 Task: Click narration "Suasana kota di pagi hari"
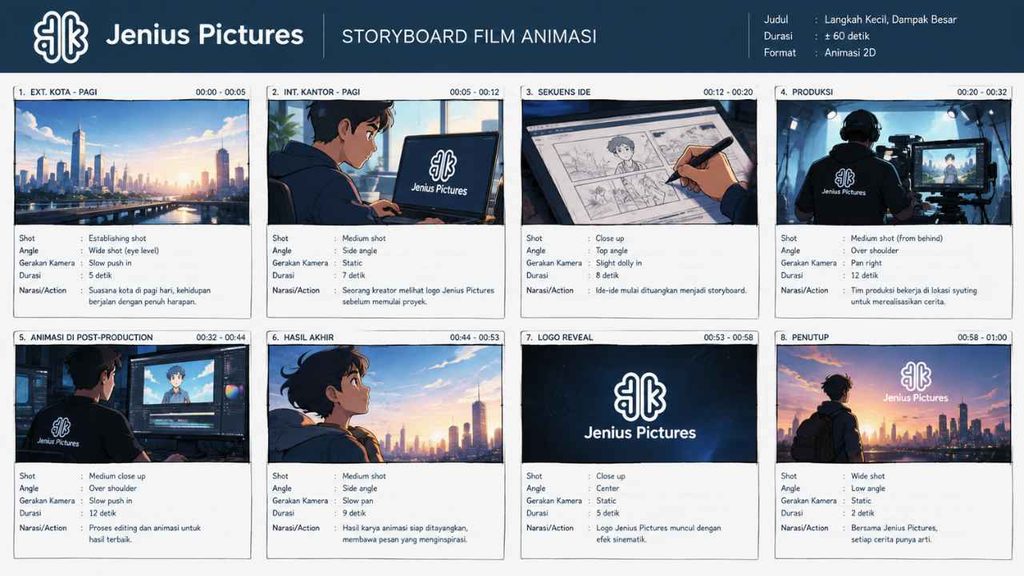(130, 290)
